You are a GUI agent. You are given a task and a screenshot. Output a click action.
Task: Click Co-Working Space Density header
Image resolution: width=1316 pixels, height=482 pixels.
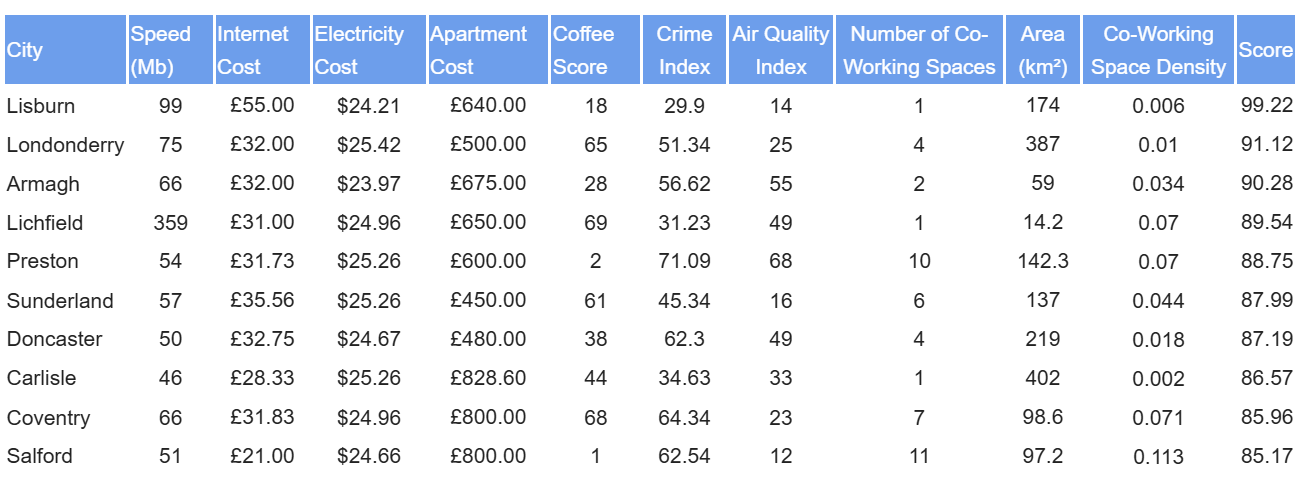(x=1158, y=50)
